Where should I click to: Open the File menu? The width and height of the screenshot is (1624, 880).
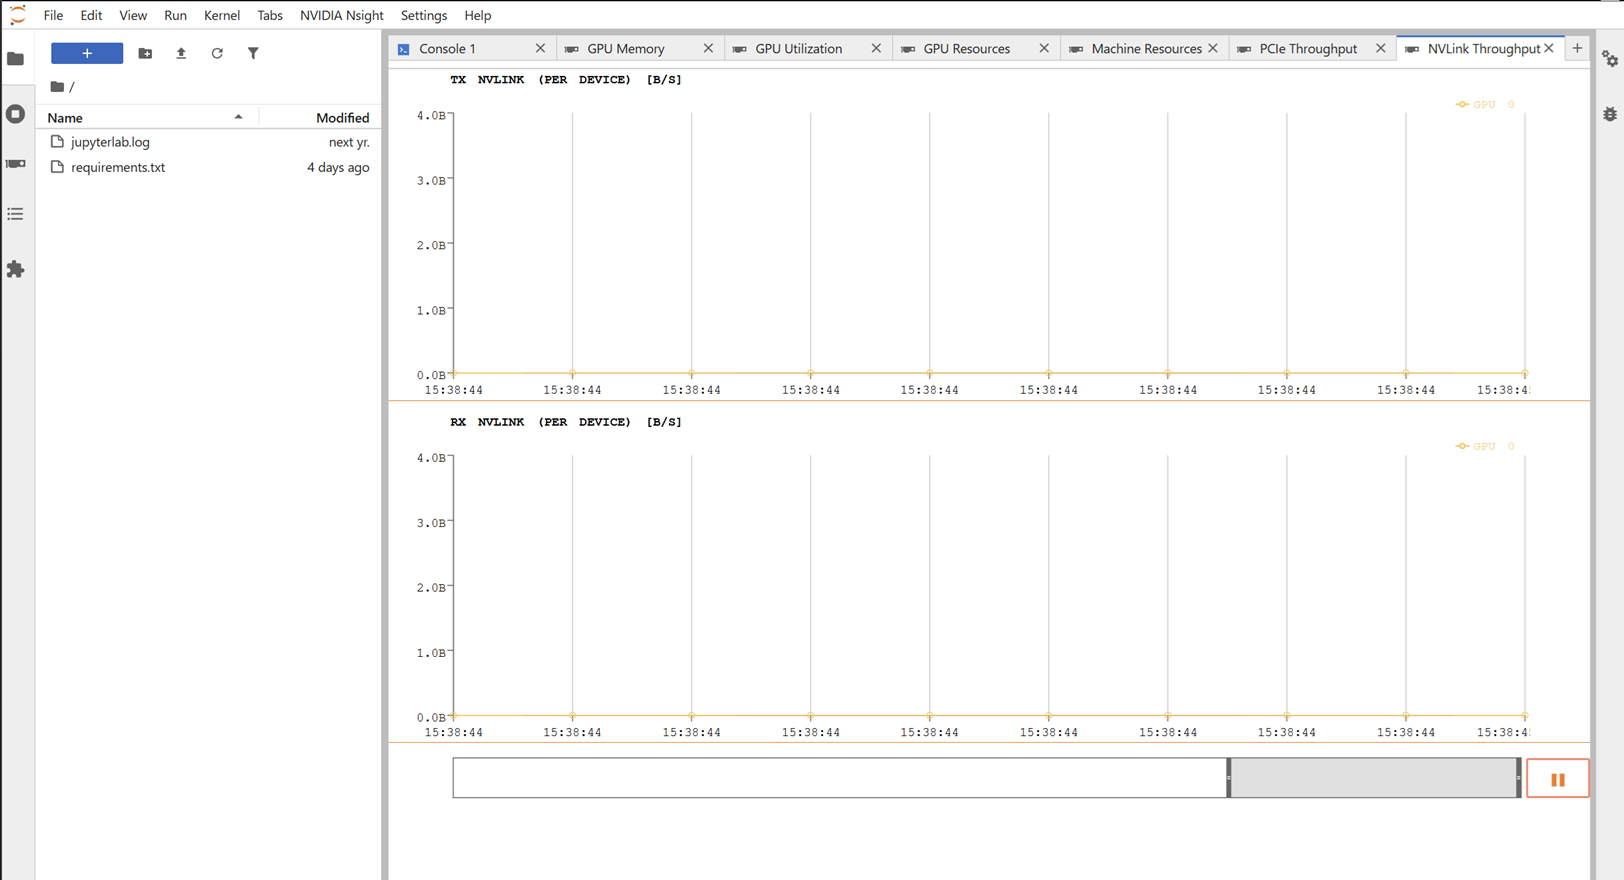pyautogui.click(x=53, y=15)
